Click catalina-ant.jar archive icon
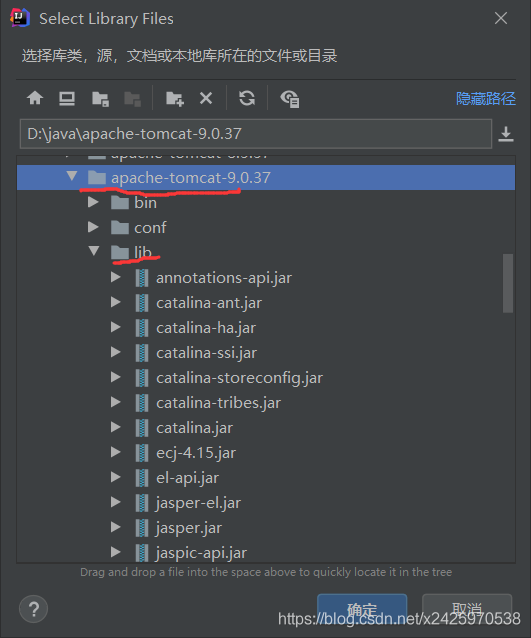 tap(142, 303)
